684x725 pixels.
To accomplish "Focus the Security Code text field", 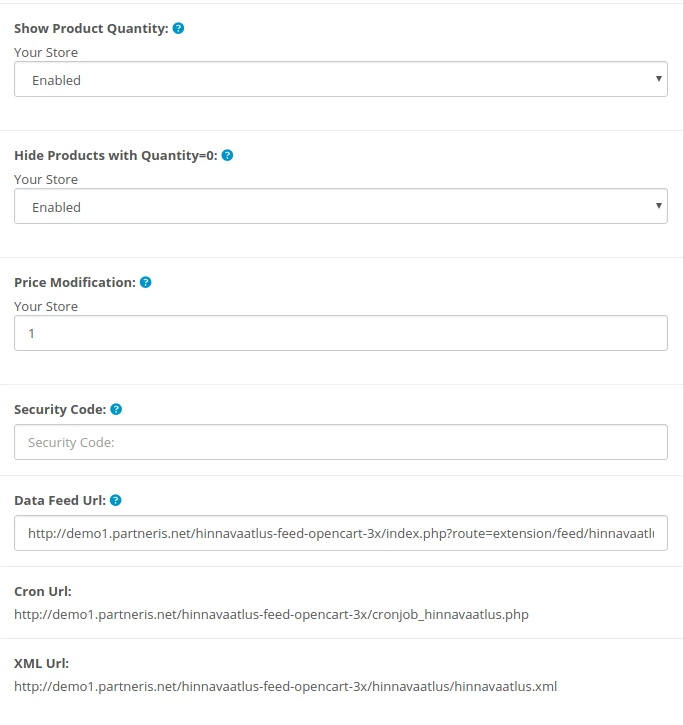I will [x=341, y=442].
